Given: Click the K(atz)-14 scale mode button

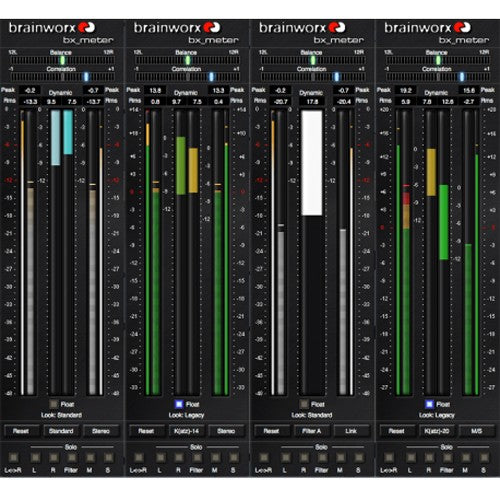Looking at the screenshot, I should tap(187, 431).
